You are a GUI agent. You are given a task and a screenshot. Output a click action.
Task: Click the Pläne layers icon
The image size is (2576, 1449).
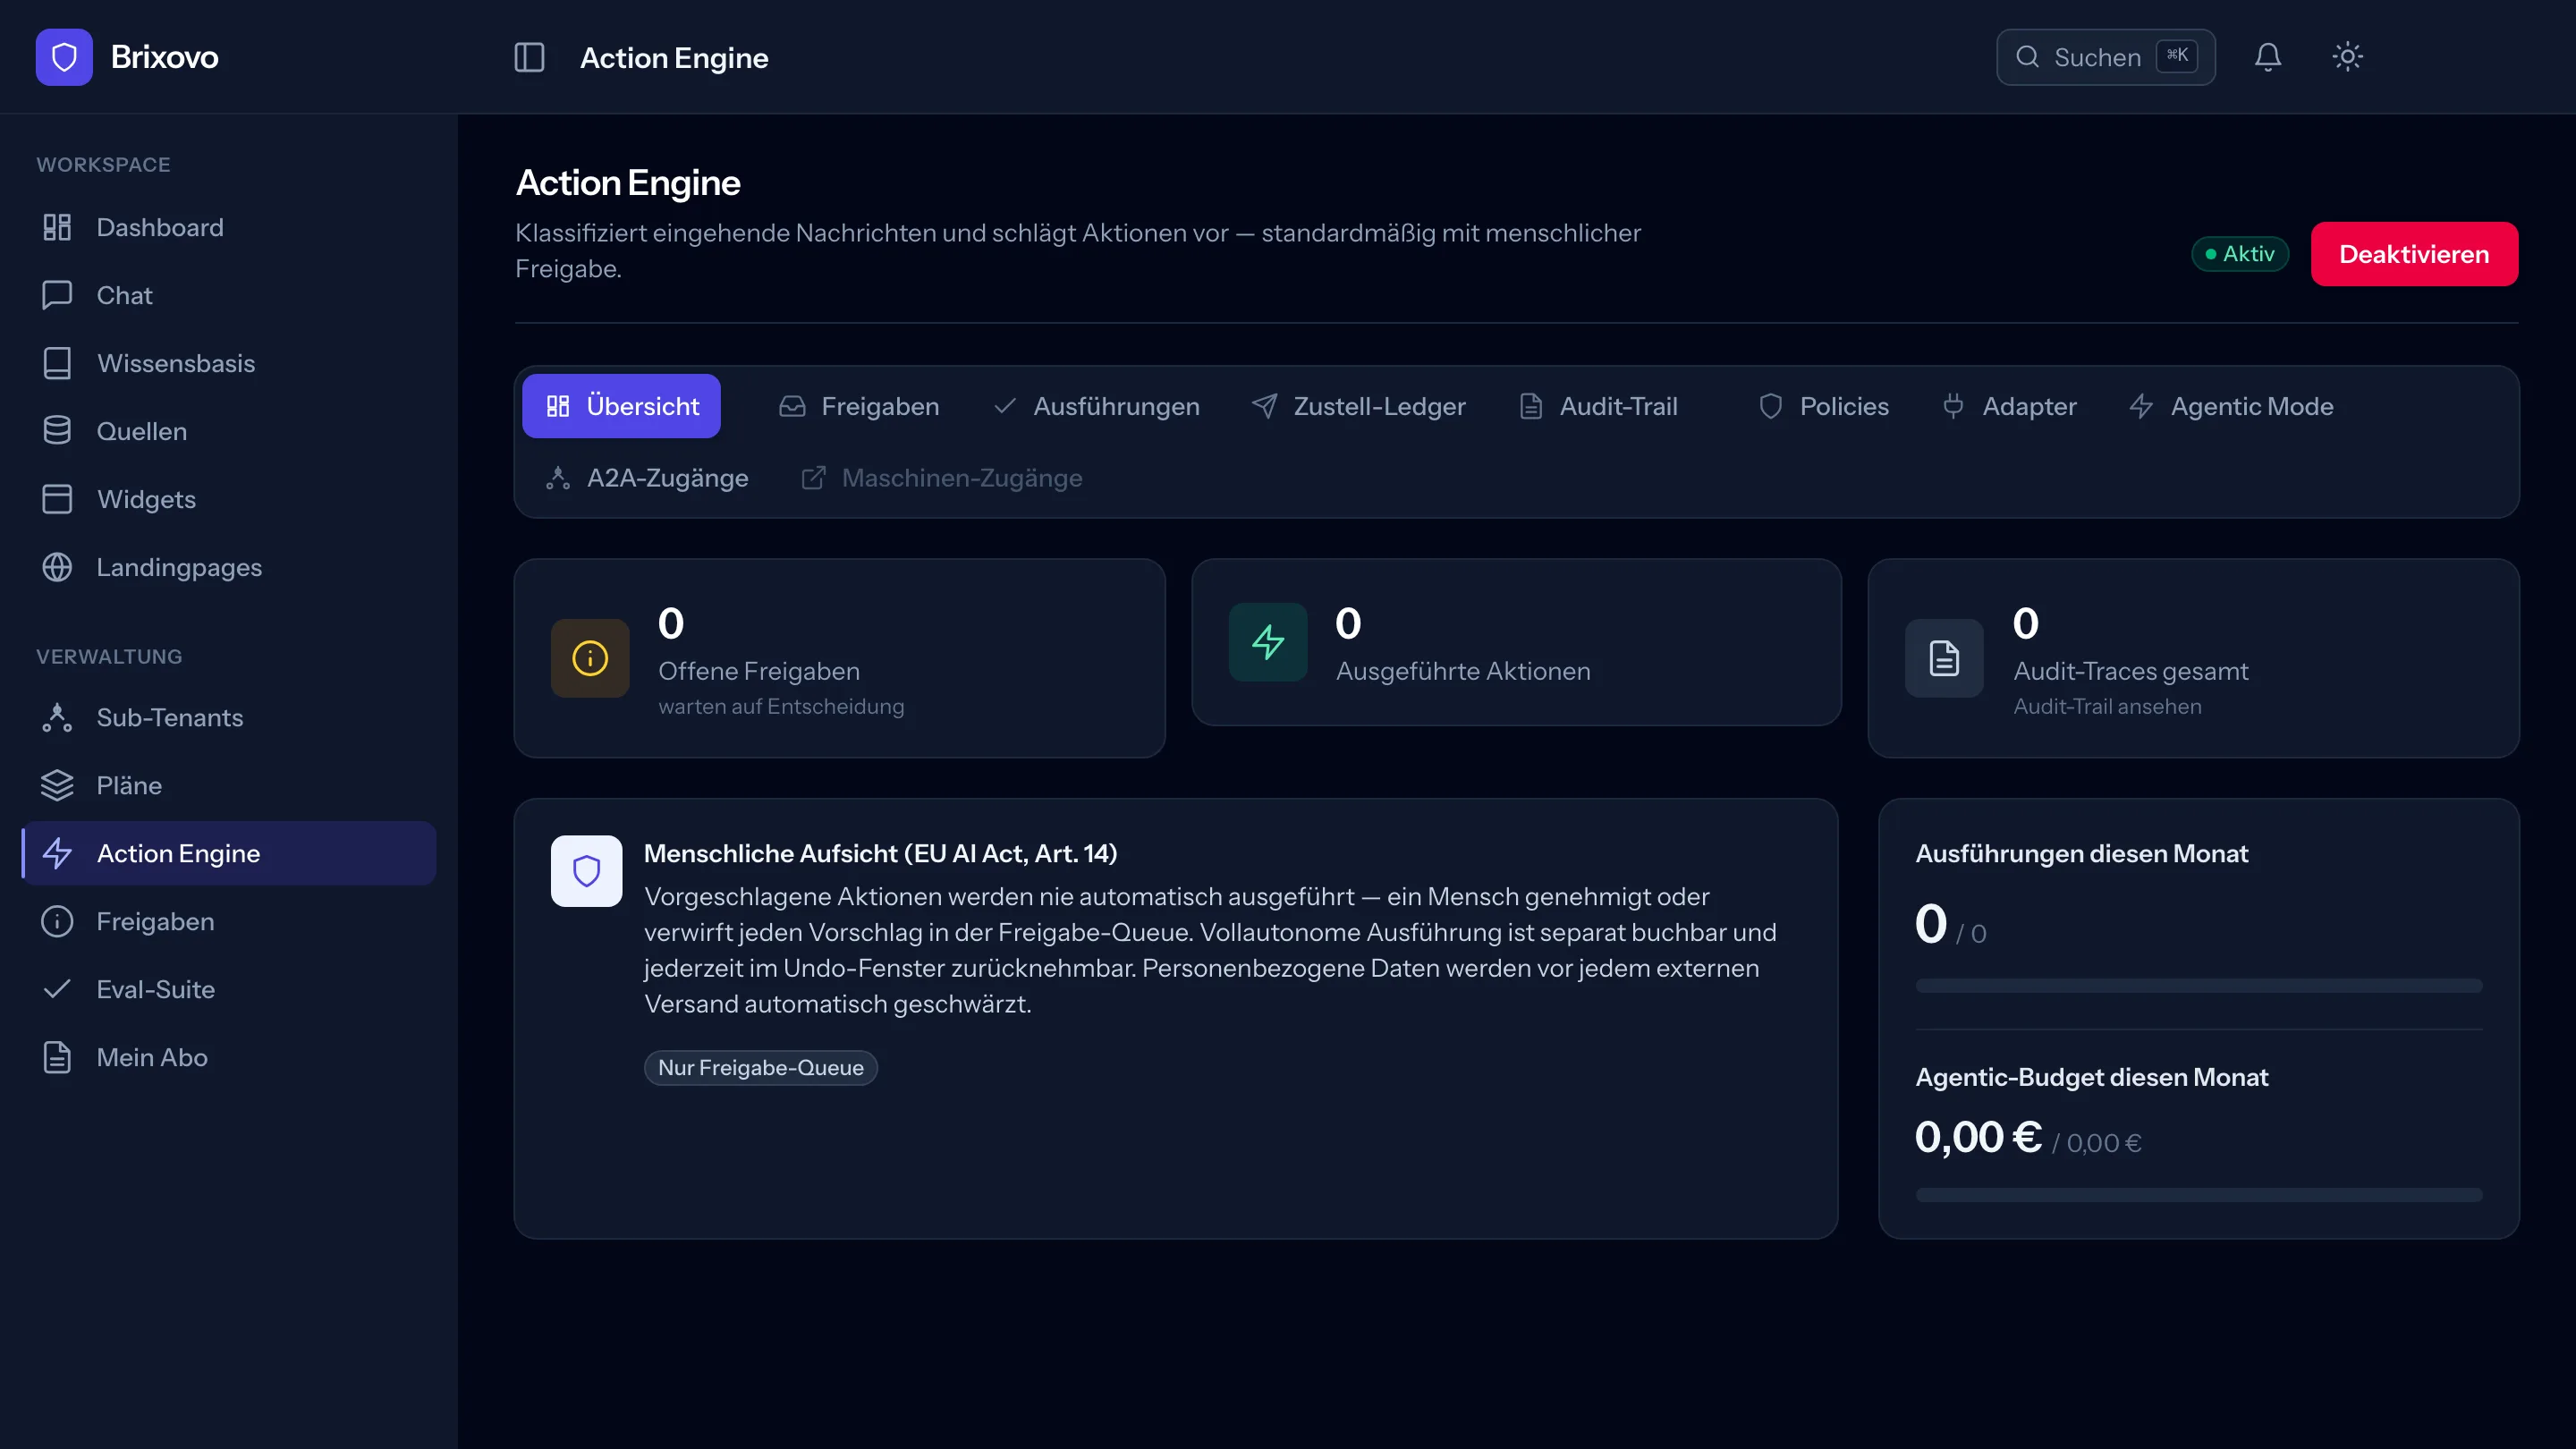pos(57,785)
